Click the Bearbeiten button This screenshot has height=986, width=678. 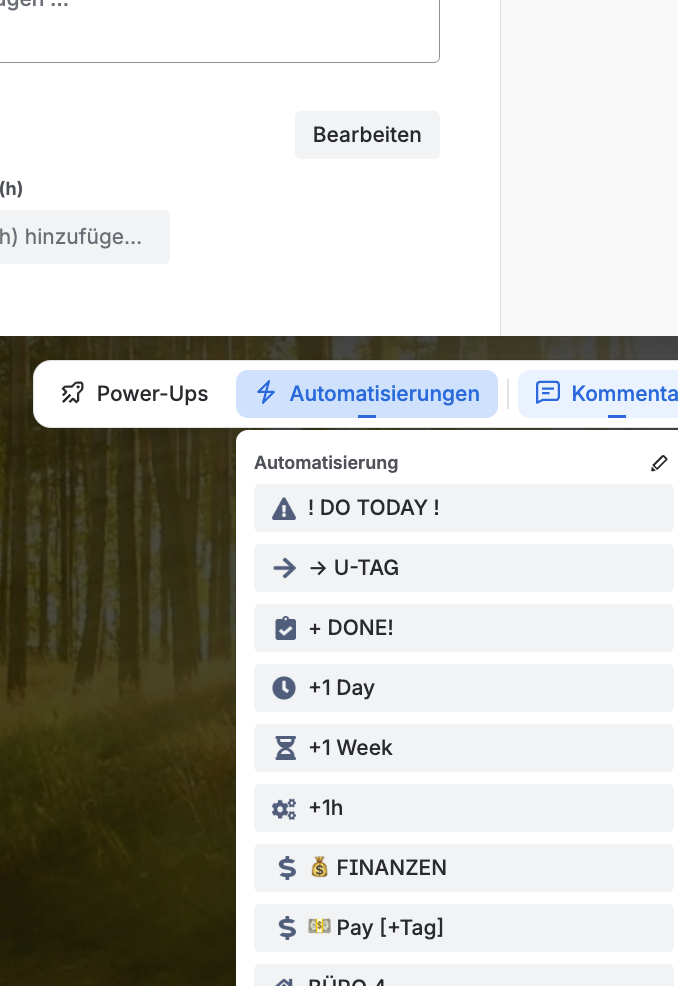click(367, 135)
